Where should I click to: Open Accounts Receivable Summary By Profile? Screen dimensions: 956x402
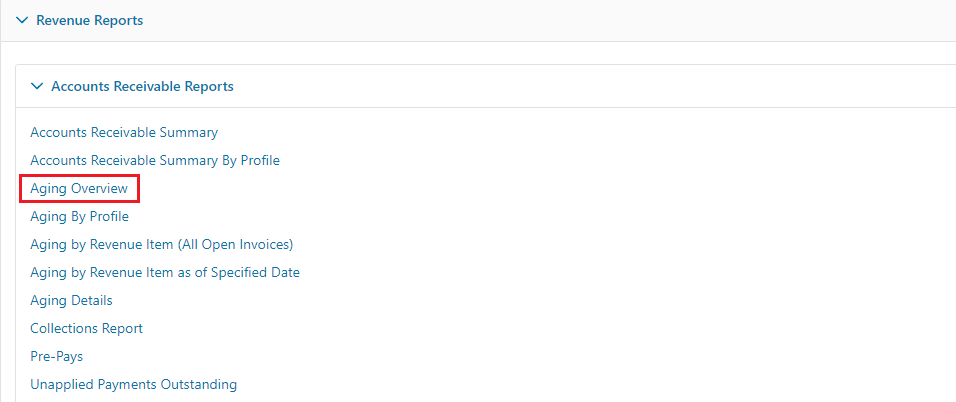coord(155,160)
